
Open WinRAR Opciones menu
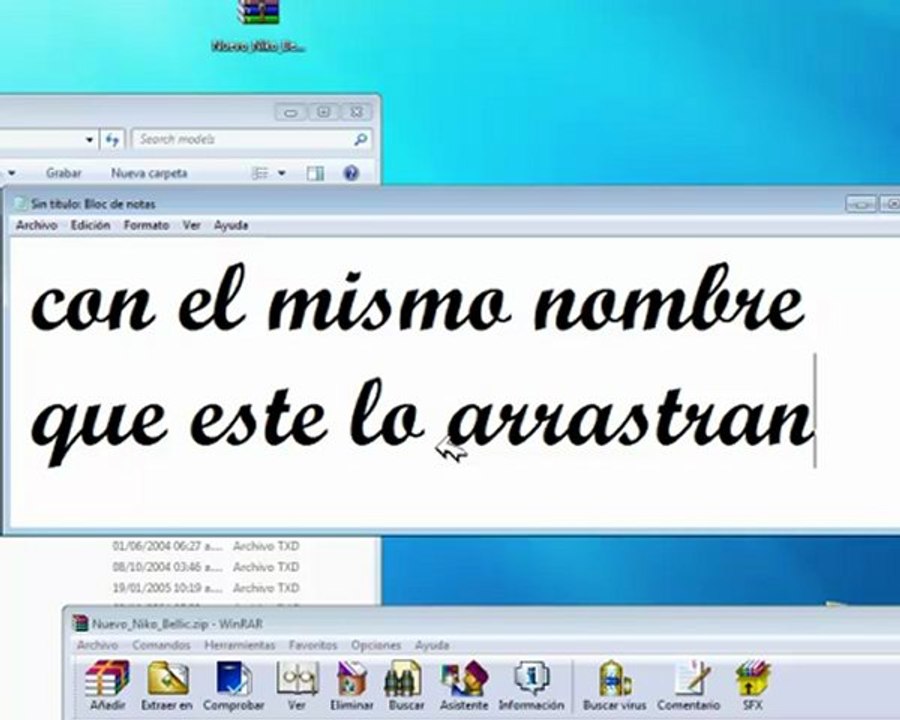[x=376, y=645]
